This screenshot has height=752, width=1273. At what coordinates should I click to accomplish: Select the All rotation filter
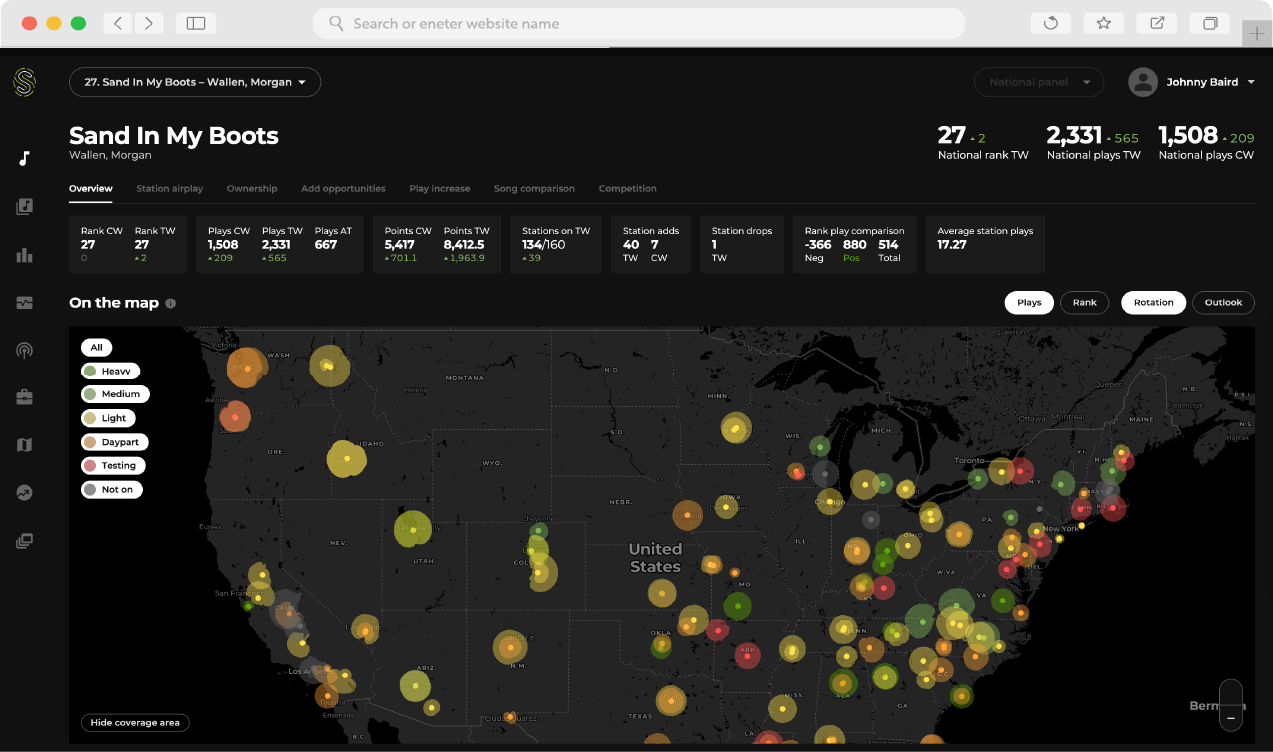click(96, 348)
